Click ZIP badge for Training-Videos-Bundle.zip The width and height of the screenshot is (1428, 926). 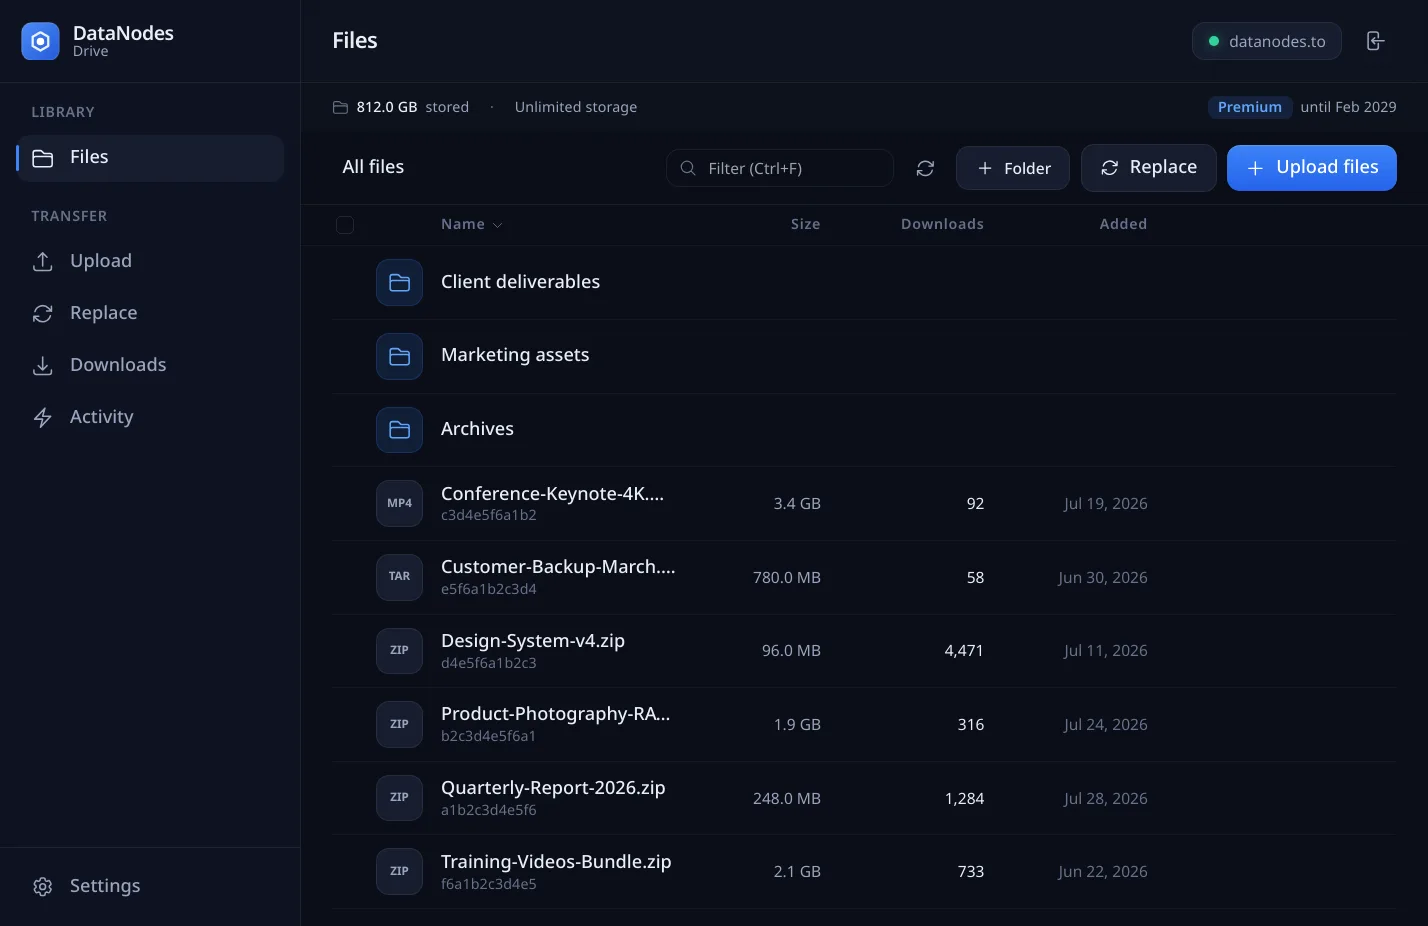coord(399,871)
